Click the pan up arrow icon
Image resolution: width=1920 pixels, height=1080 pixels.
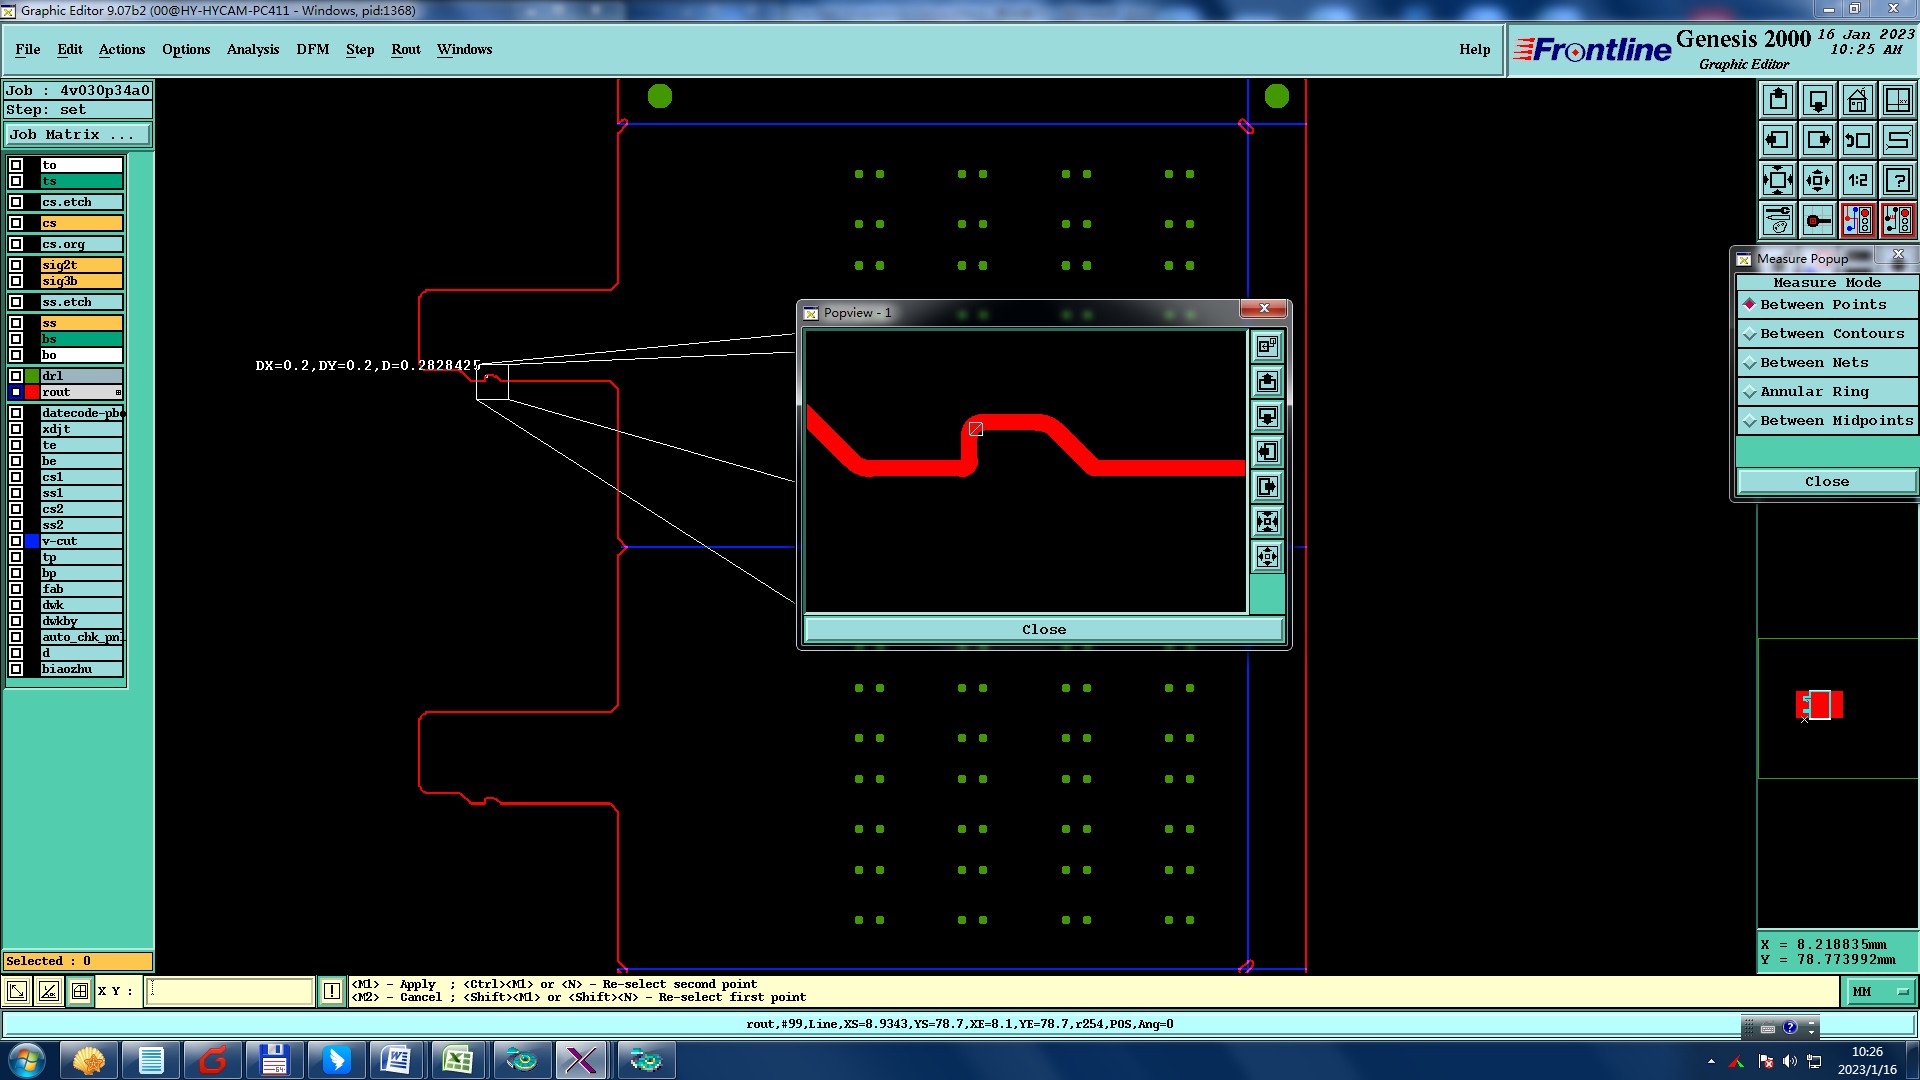click(x=1777, y=100)
